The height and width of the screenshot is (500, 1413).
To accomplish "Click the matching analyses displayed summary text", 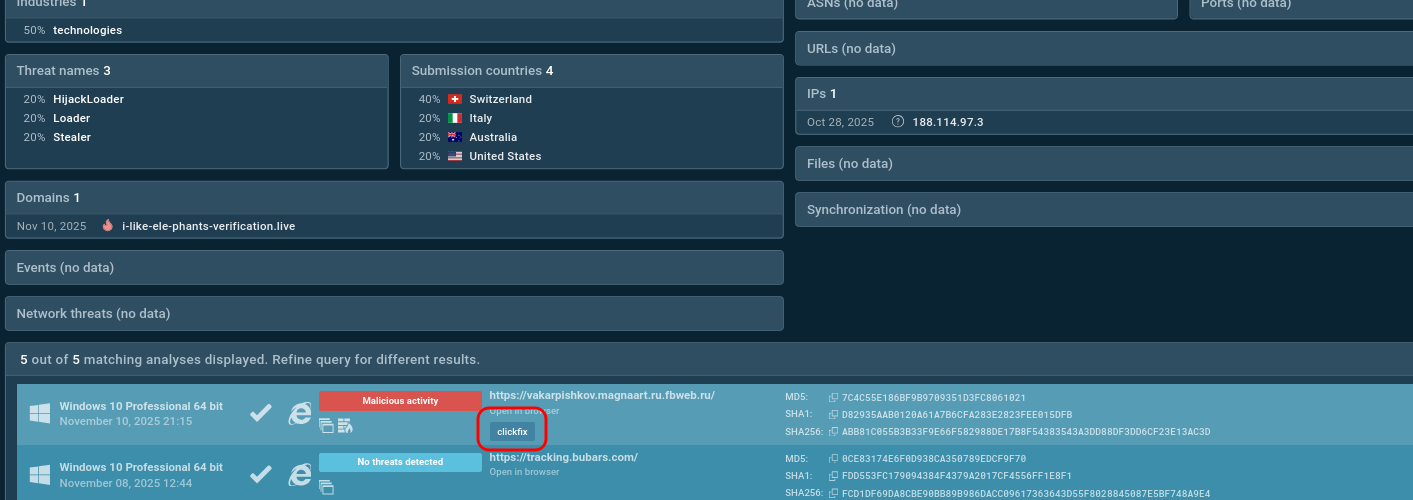I will (x=250, y=359).
